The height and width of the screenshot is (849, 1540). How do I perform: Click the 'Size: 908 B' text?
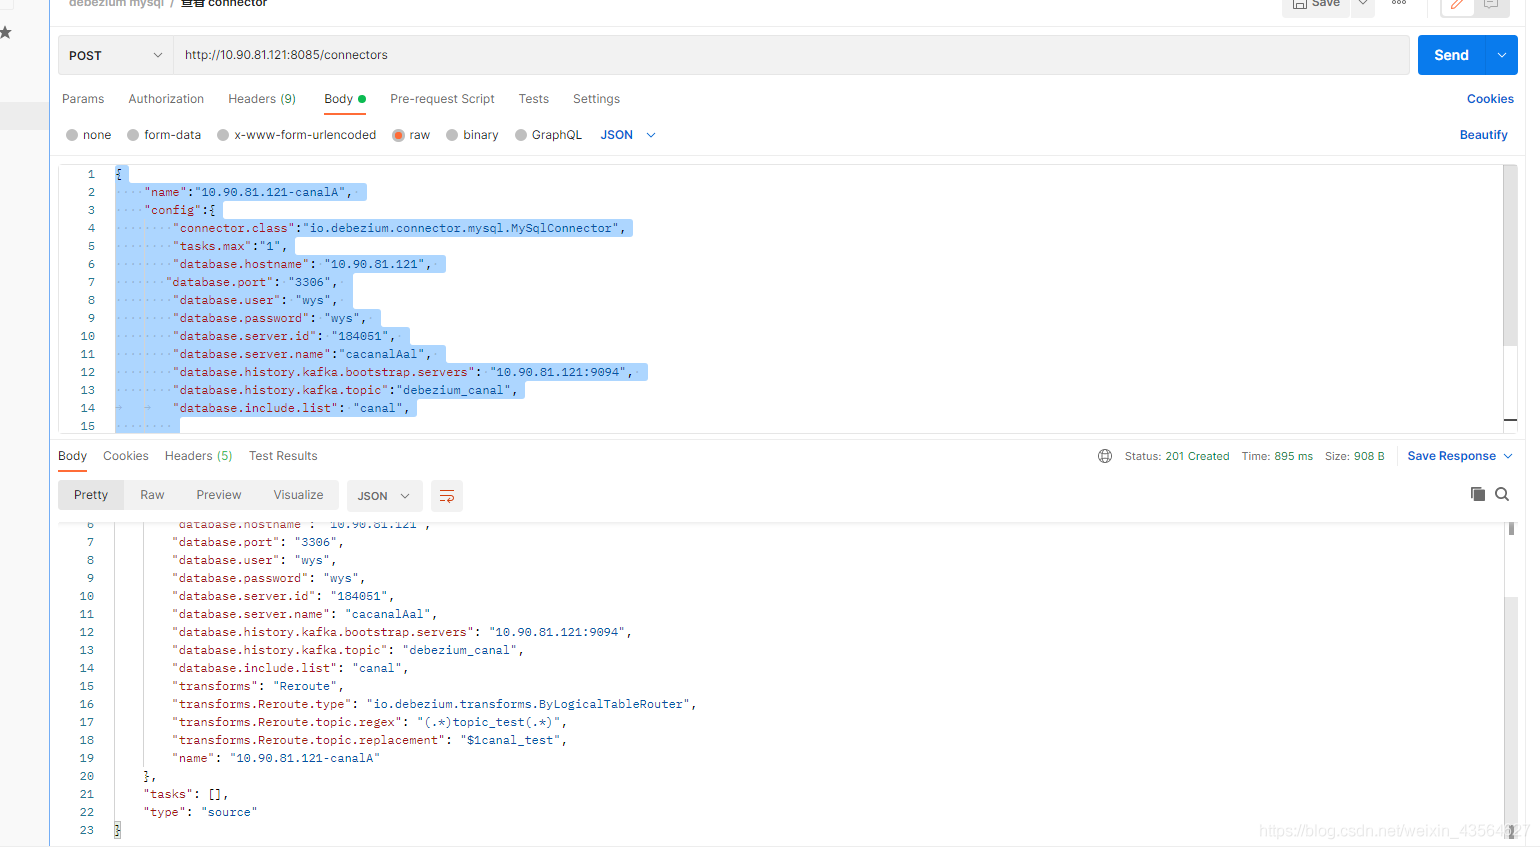click(1355, 456)
